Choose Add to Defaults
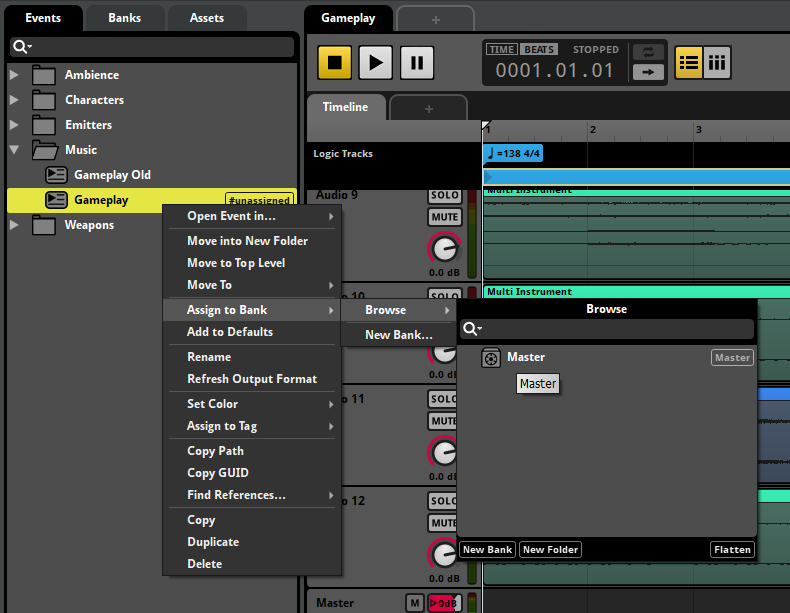The height and width of the screenshot is (613, 790). (x=252, y=332)
